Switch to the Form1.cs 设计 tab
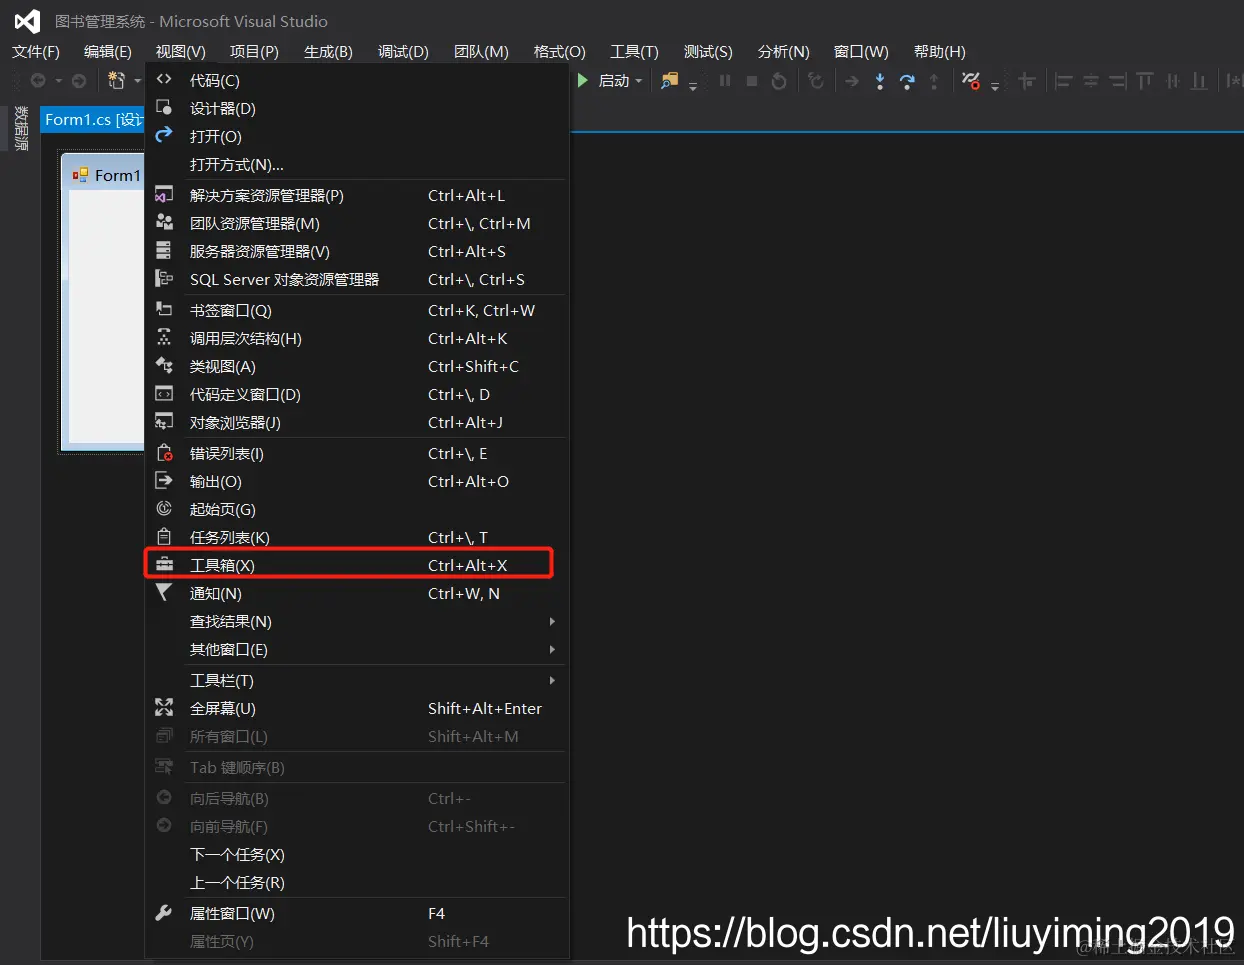This screenshot has height=965, width=1244. coord(90,119)
